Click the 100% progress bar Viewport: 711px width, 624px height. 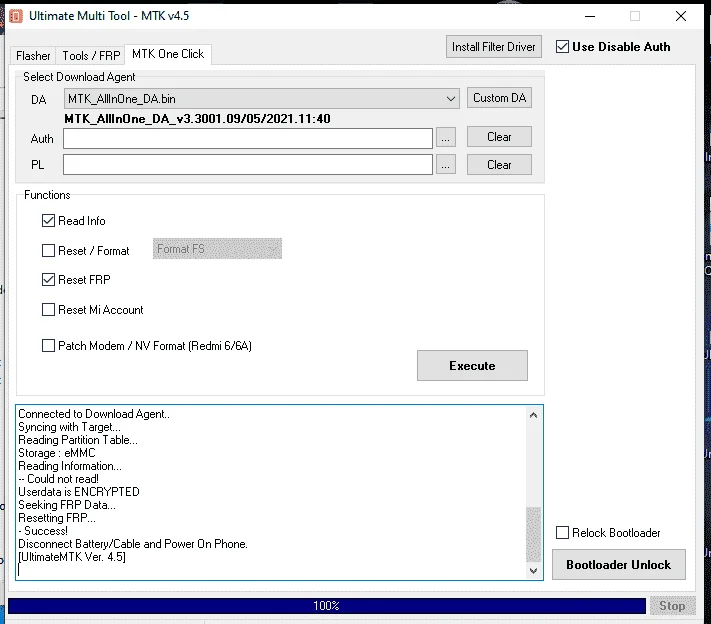pyautogui.click(x=326, y=606)
